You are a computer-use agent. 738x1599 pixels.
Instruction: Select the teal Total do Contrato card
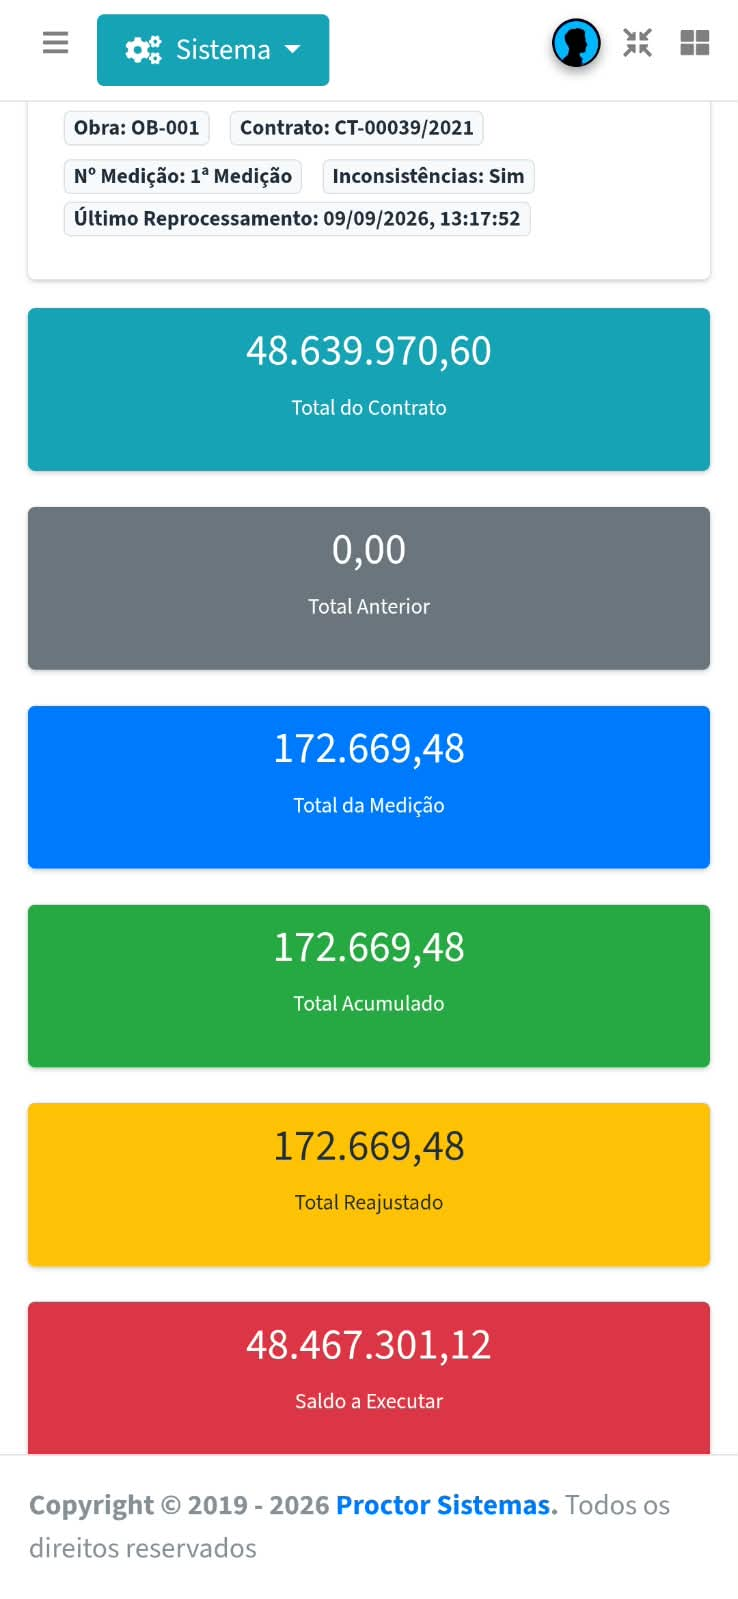pyautogui.click(x=369, y=389)
